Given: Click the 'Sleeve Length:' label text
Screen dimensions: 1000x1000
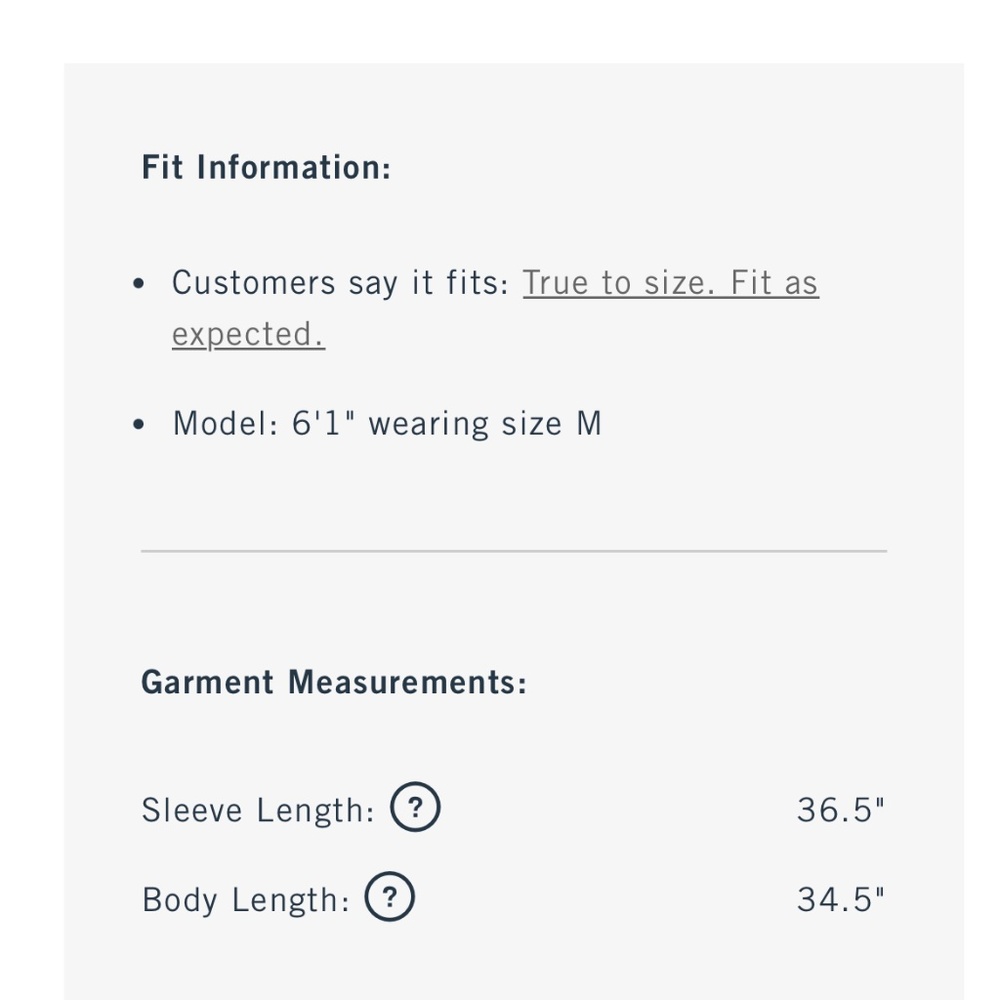Looking at the screenshot, I should [258, 811].
